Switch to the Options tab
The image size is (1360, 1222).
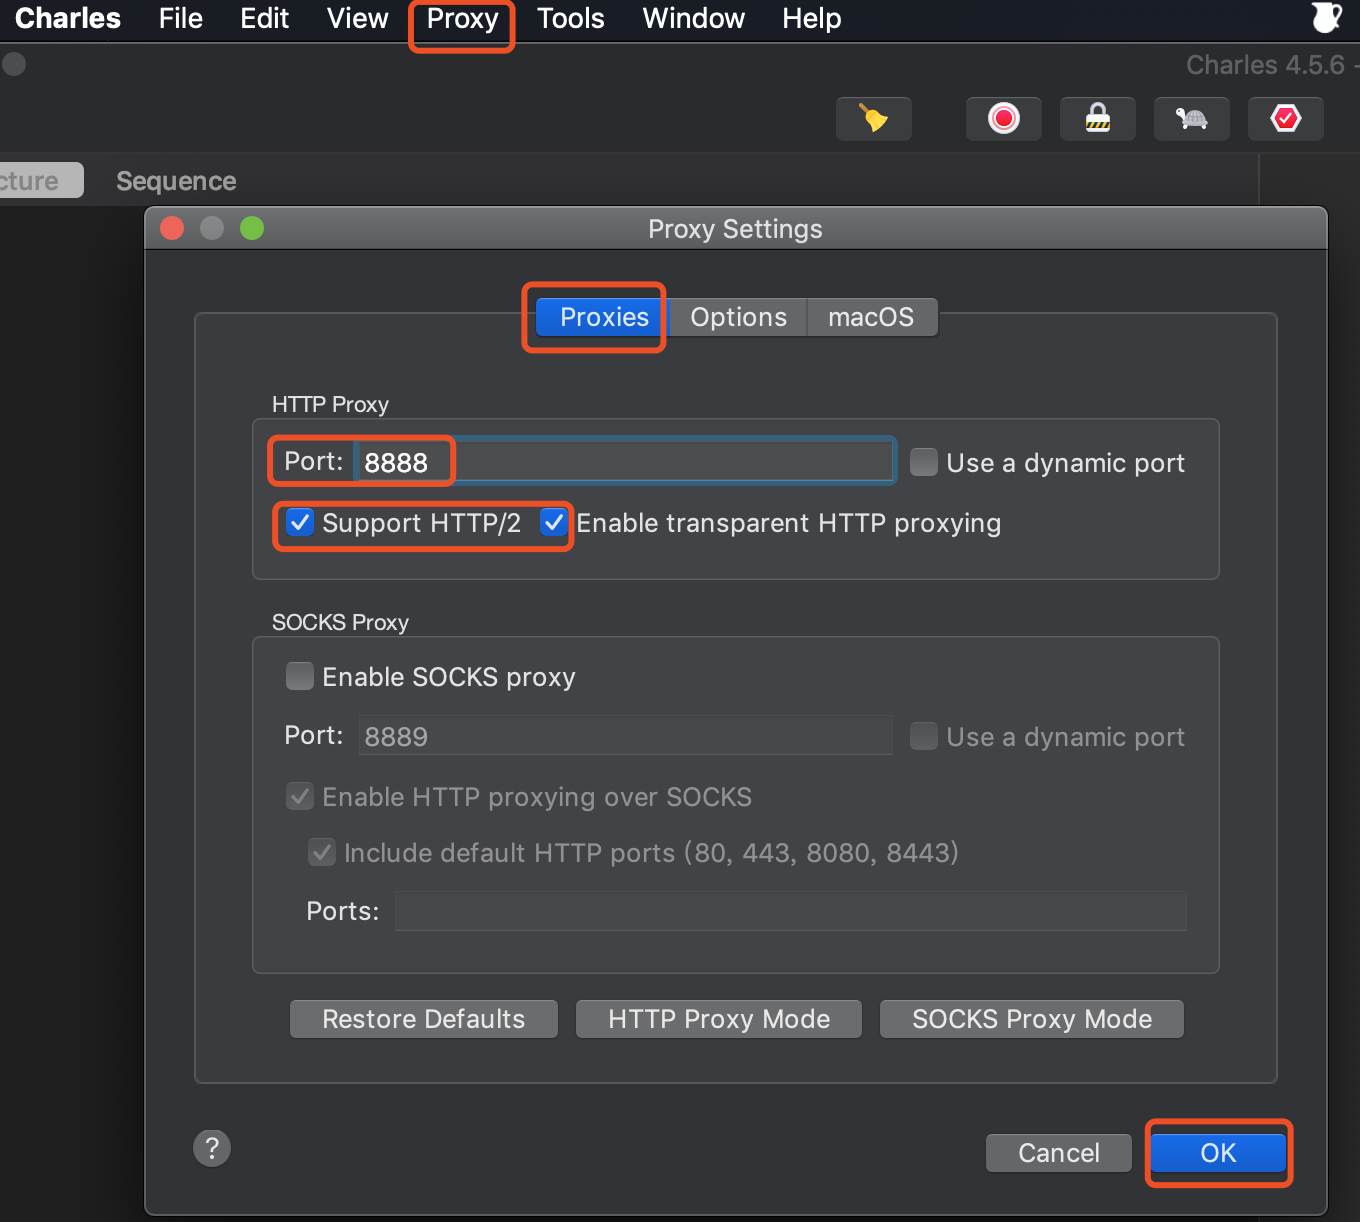[x=738, y=317]
